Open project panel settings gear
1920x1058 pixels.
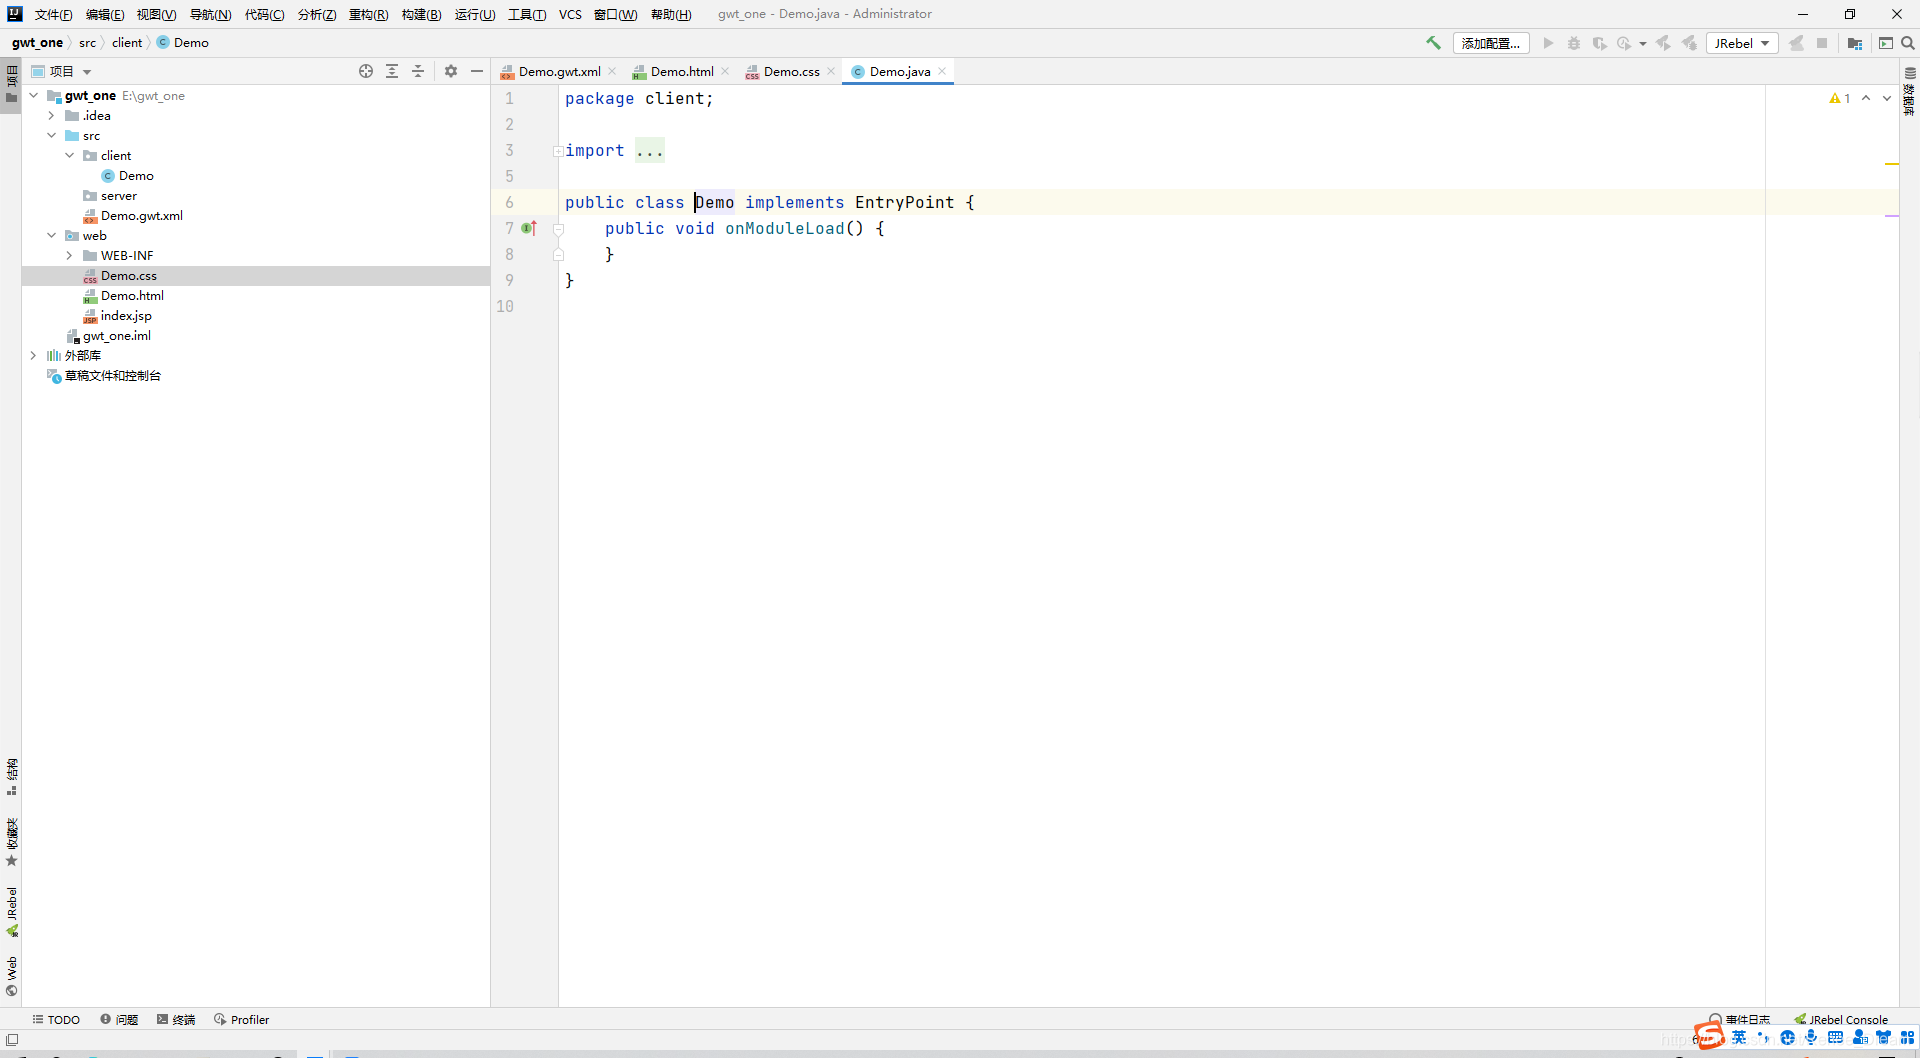coord(451,71)
